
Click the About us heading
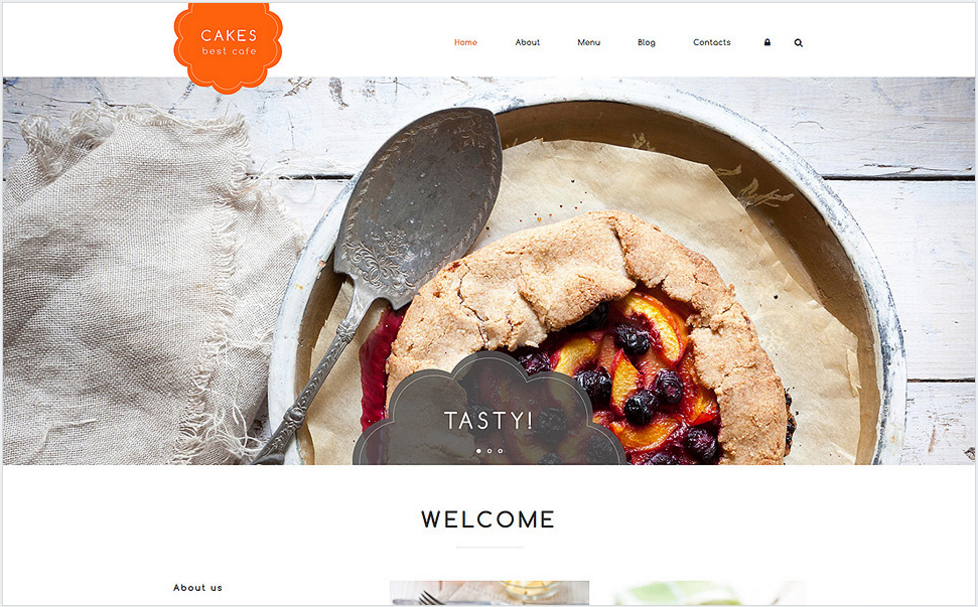click(x=198, y=588)
